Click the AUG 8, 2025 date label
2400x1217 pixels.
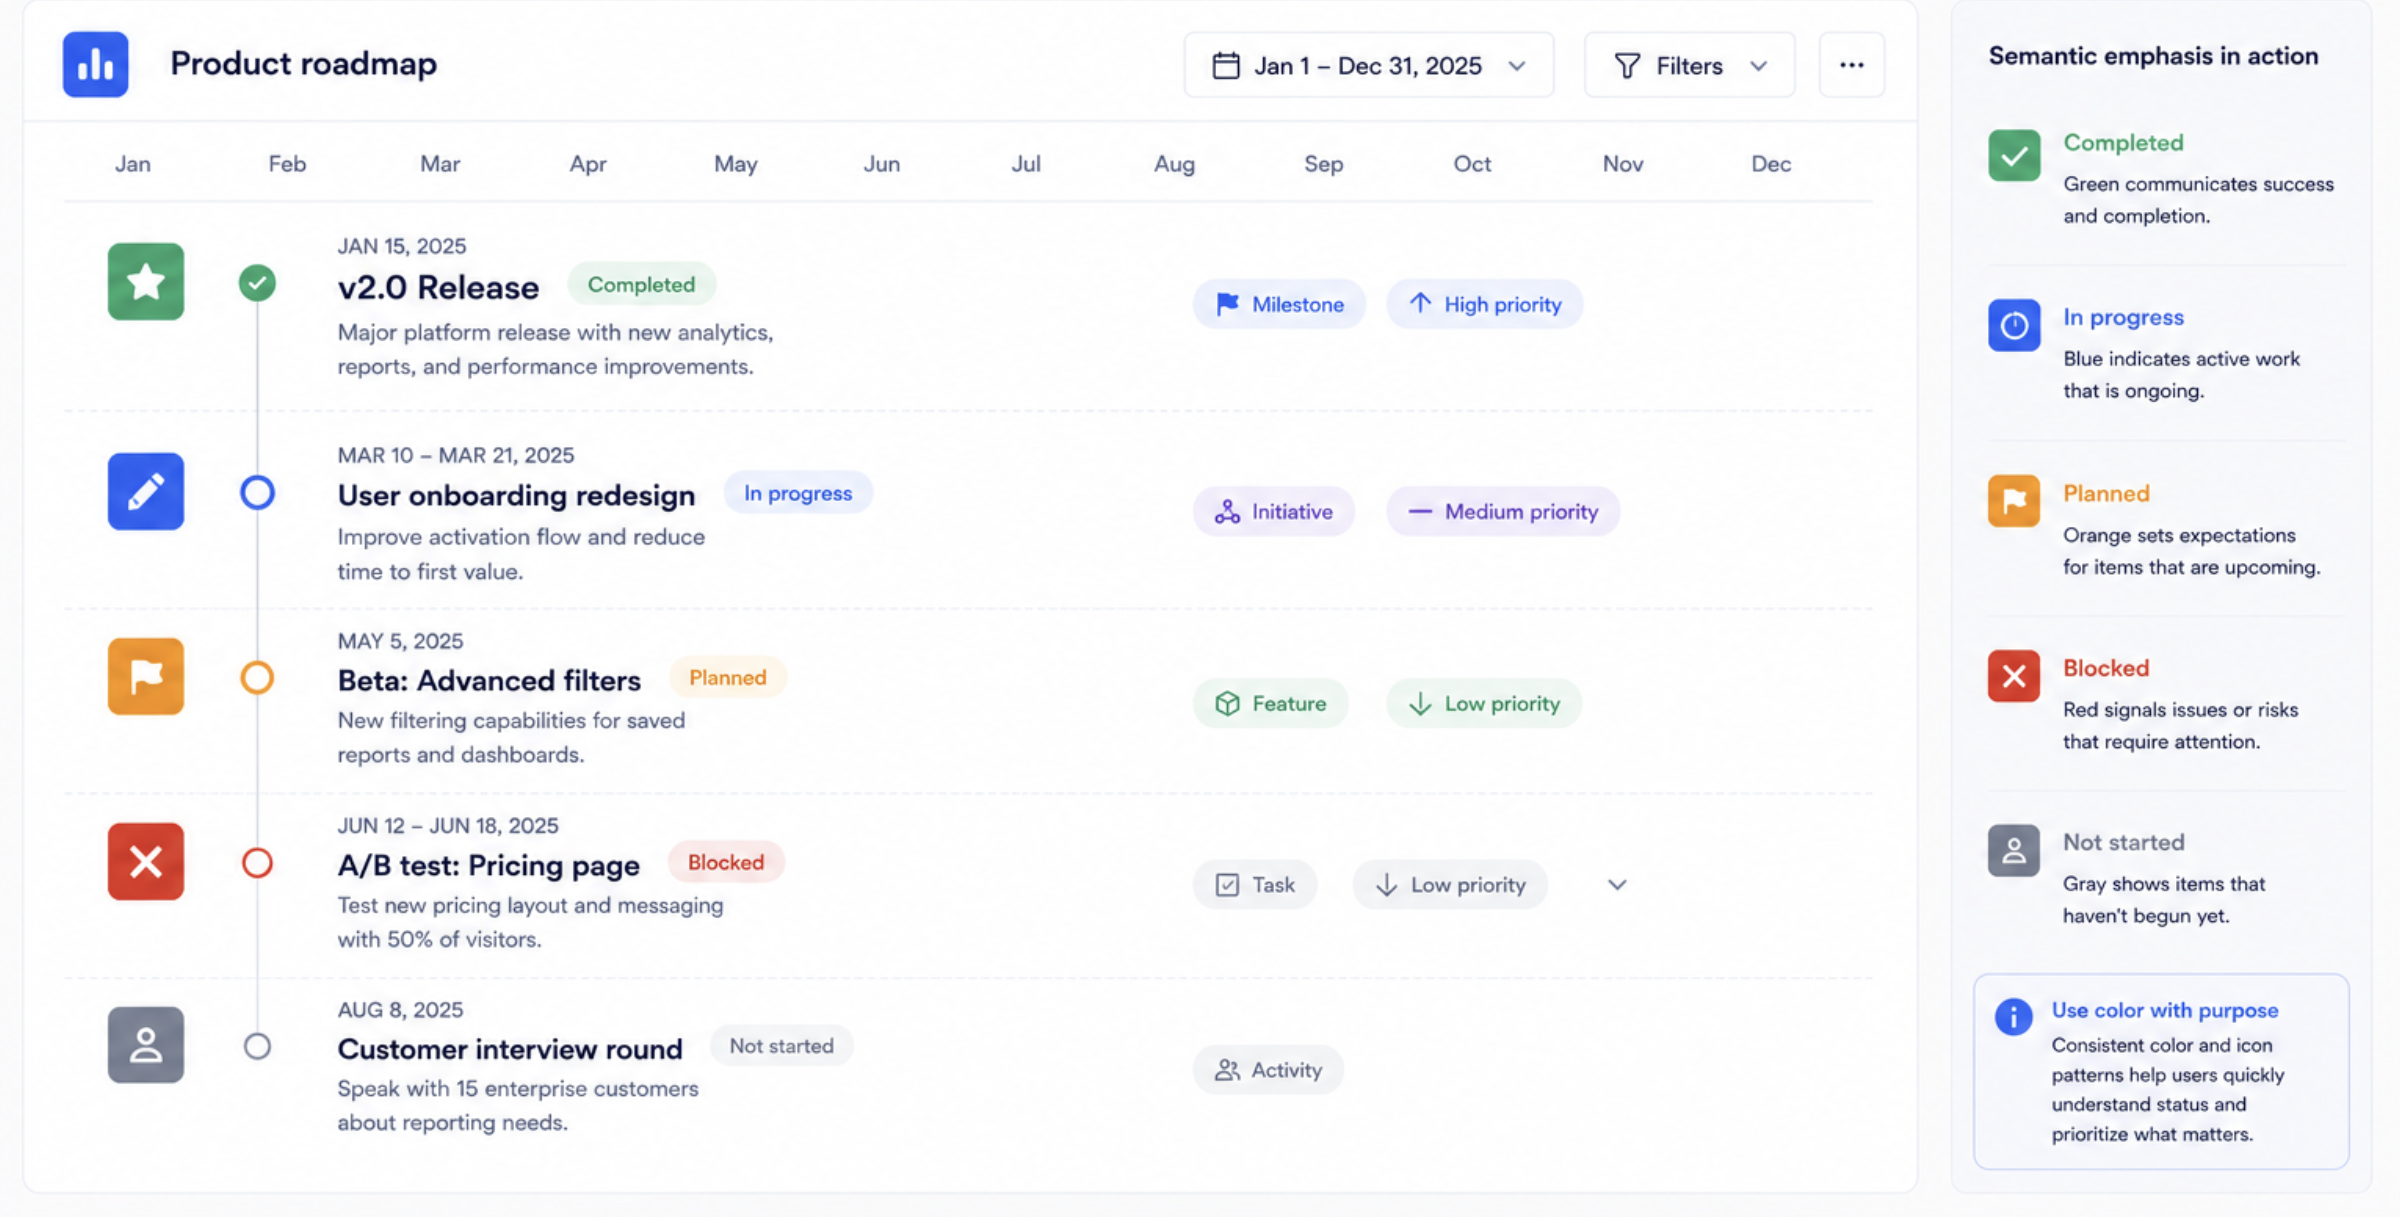pos(400,1010)
